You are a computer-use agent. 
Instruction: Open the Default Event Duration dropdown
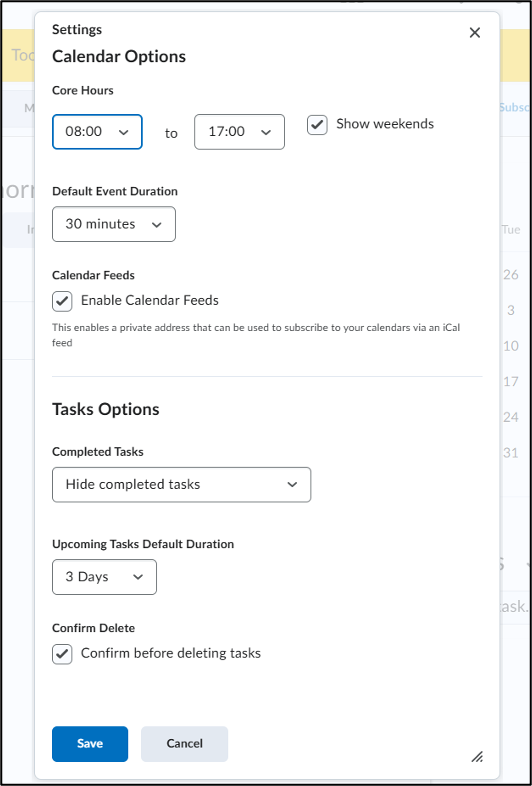[x=114, y=224]
